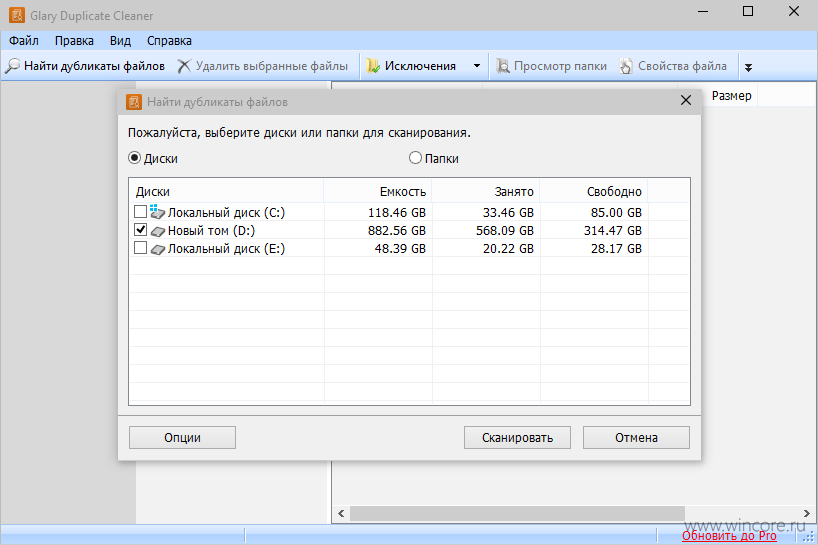This screenshot has height=545, width=818.
Task: Check the Локальный диск (E:) checkbox
Action: pyautogui.click(x=140, y=248)
